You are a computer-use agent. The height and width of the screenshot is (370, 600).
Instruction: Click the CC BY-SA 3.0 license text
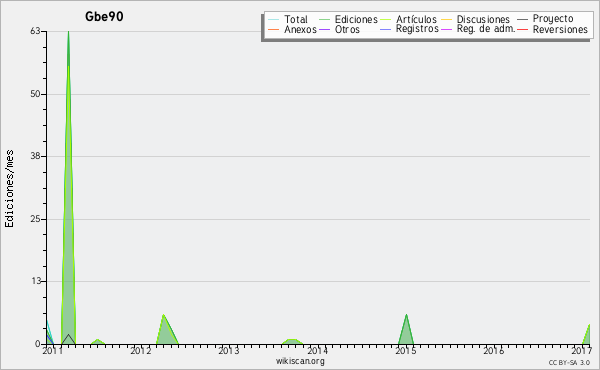point(569,363)
